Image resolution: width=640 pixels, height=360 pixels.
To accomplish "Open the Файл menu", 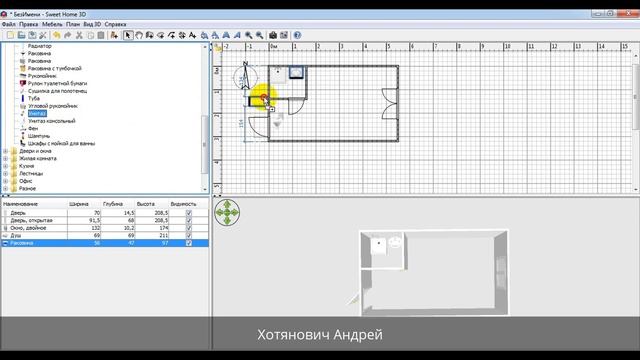I will pyautogui.click(x=9, y=24).
